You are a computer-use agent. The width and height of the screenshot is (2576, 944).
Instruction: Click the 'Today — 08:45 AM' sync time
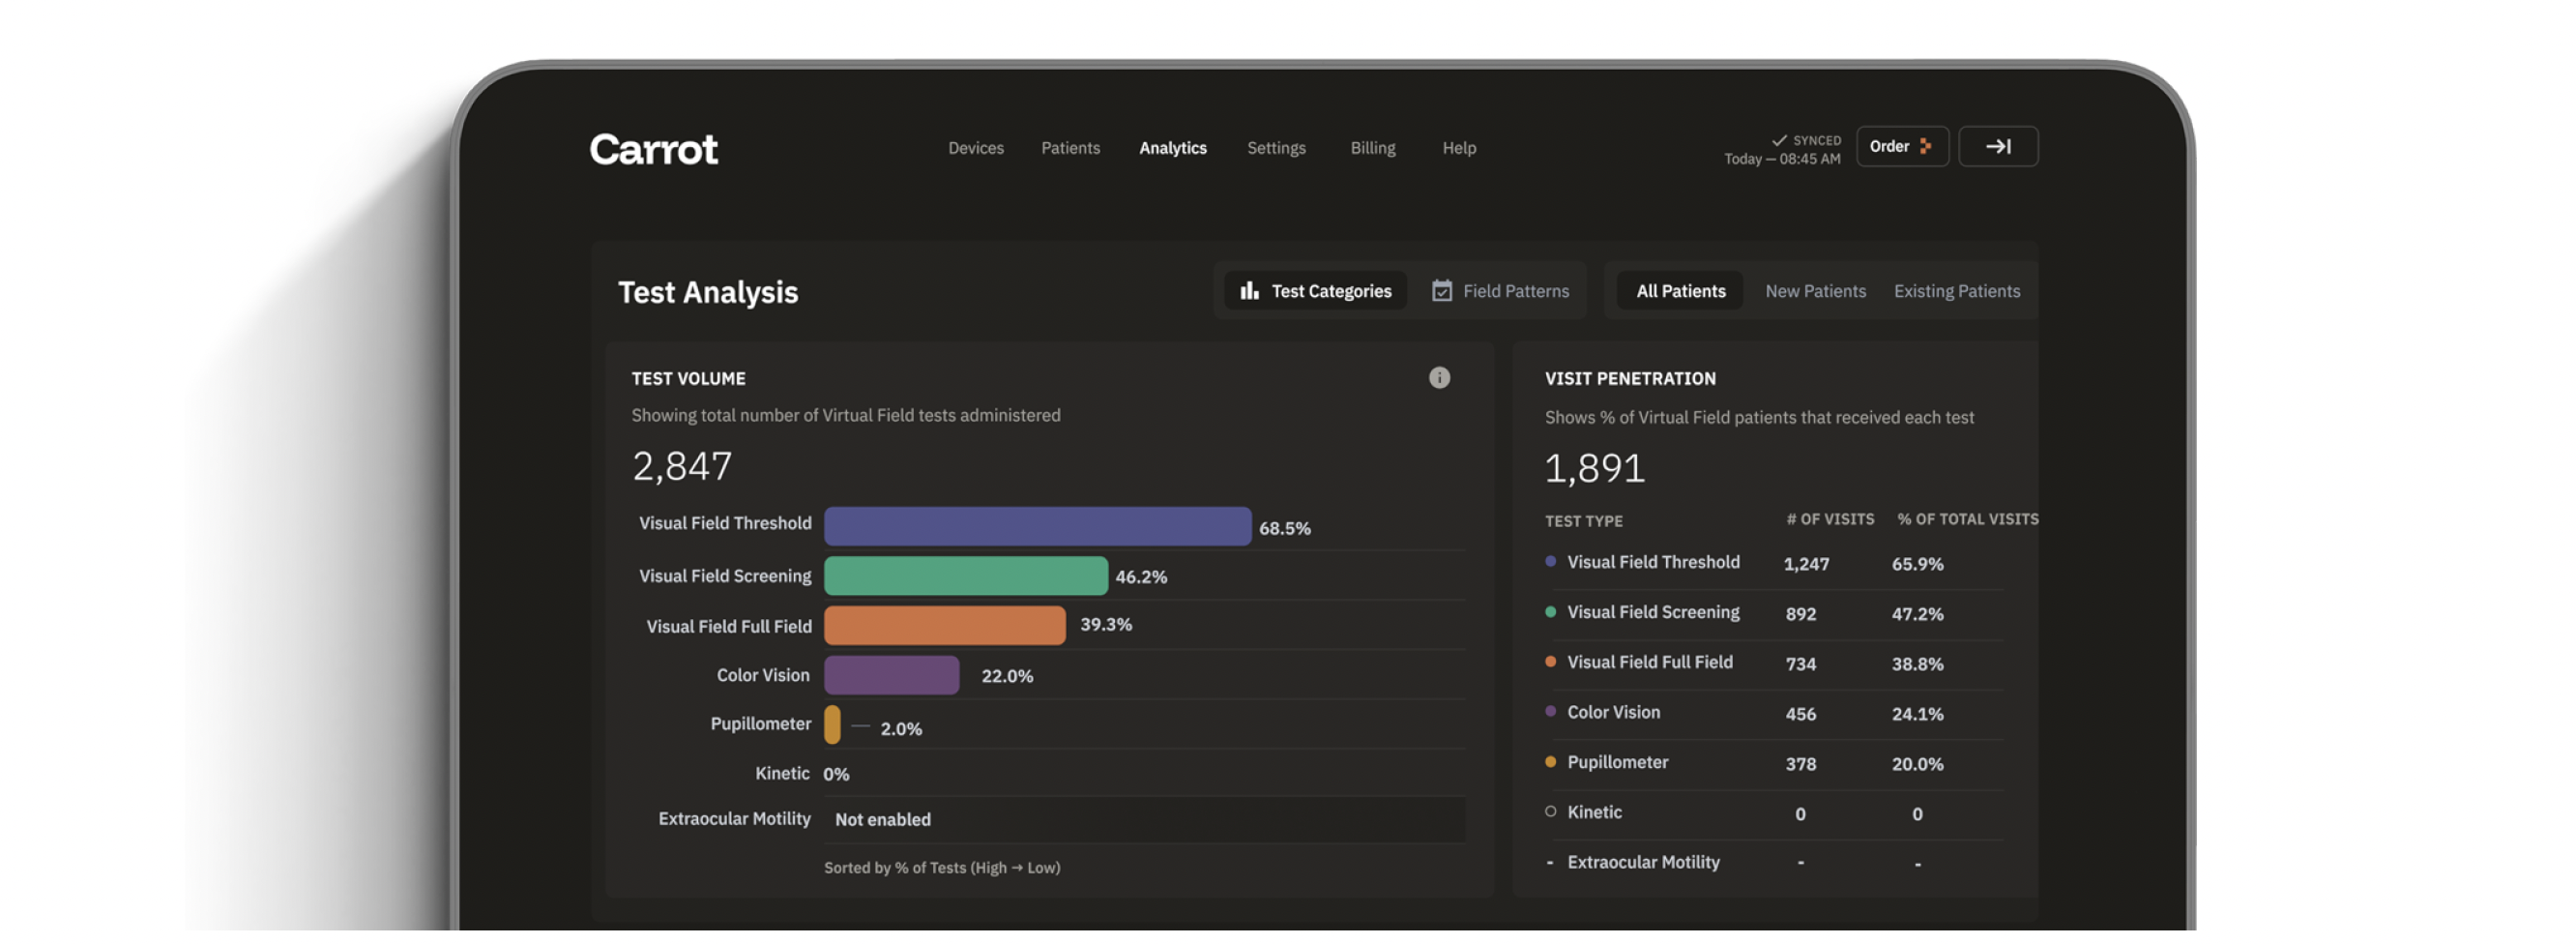[x=1781, y=159]
